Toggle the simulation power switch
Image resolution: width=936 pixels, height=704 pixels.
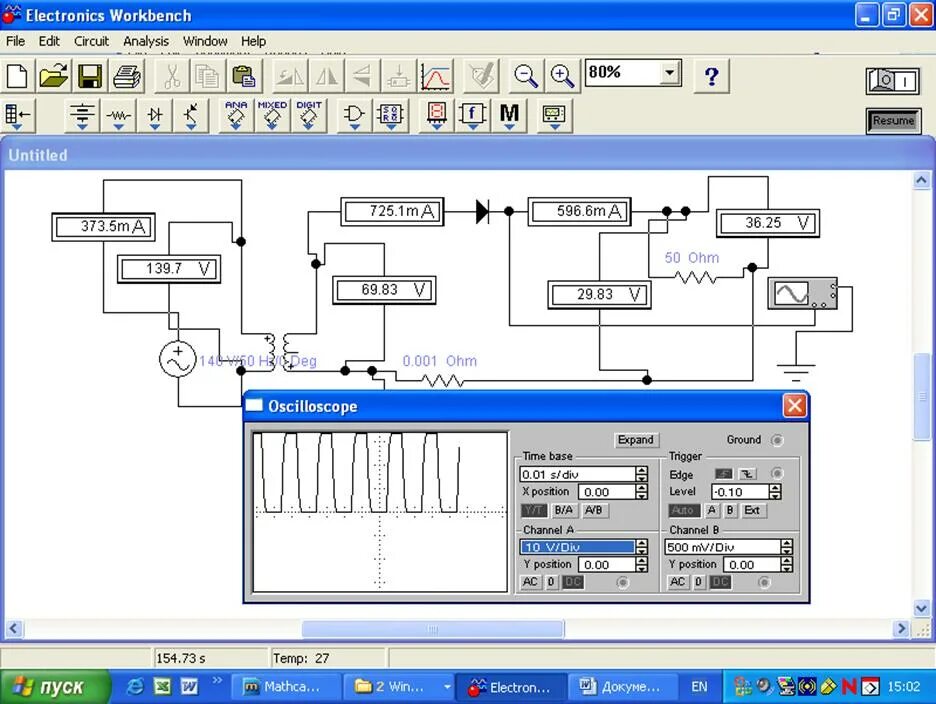(893, 81)
